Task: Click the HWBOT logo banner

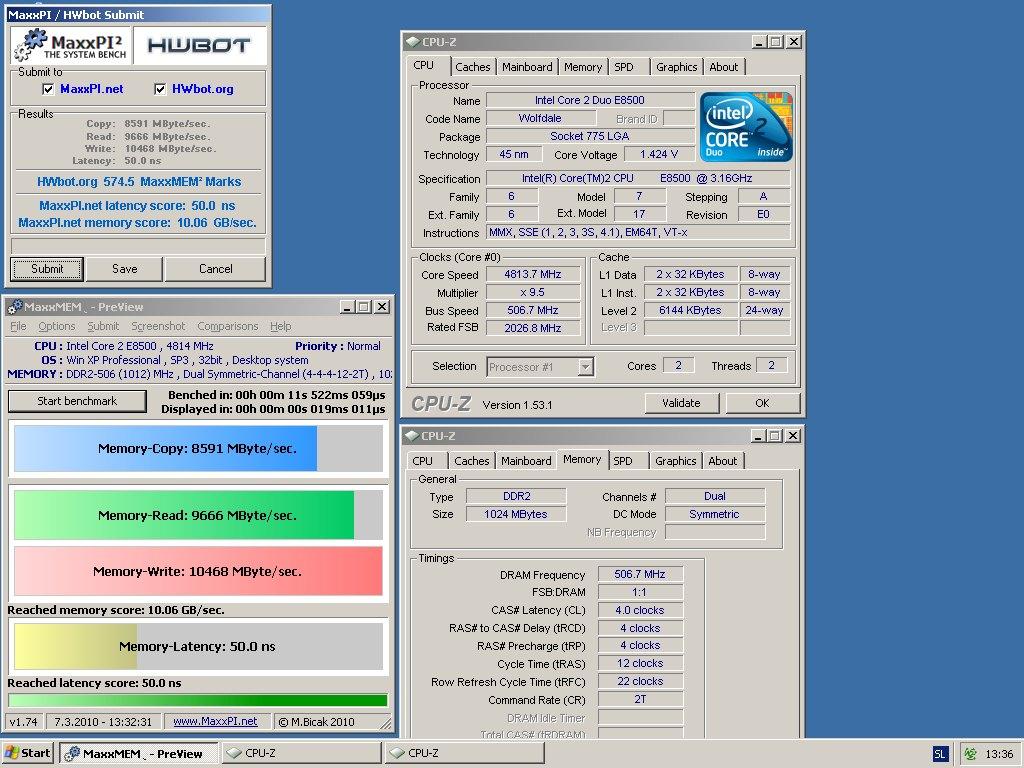Action: tap(199, 45)
